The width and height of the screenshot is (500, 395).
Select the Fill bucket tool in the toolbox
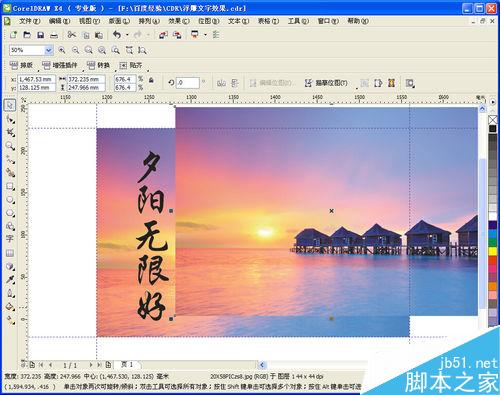pyautogui.click(x=10, y=307)
